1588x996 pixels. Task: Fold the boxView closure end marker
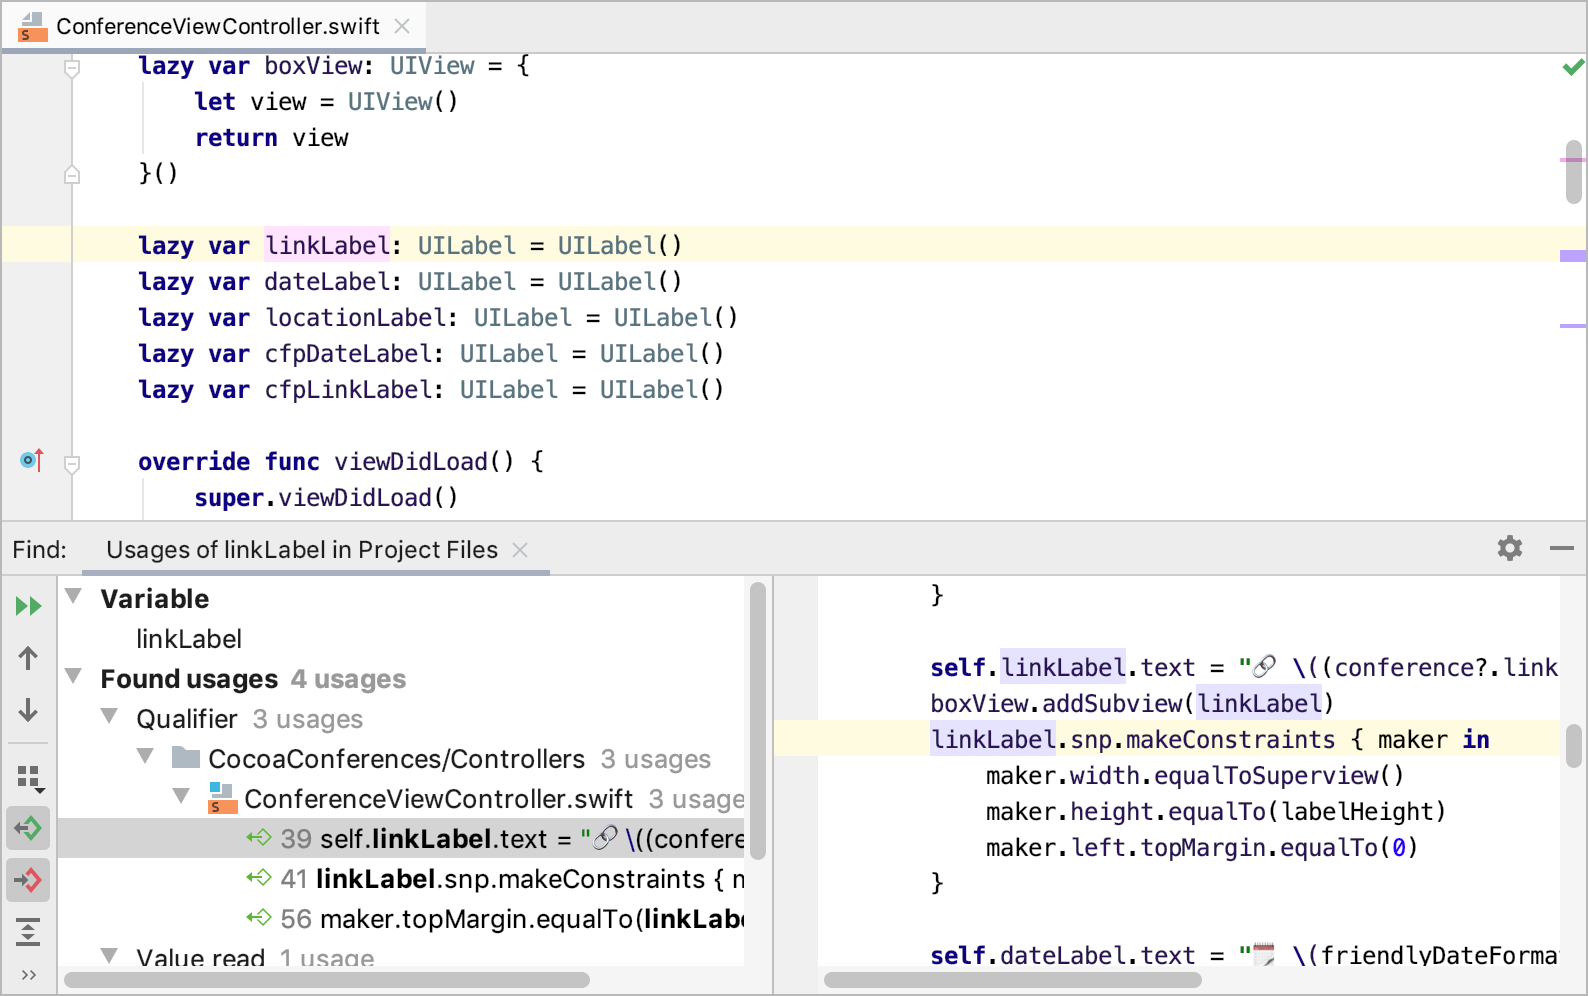pos(72,174)
